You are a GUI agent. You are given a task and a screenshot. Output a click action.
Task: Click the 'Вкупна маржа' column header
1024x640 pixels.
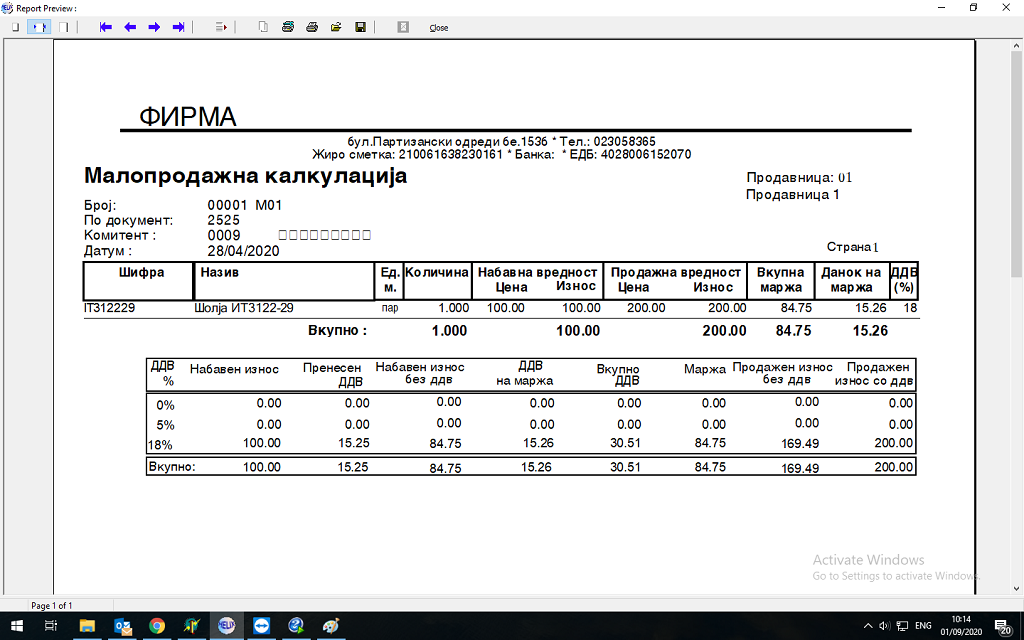click(x=781, y=280)
